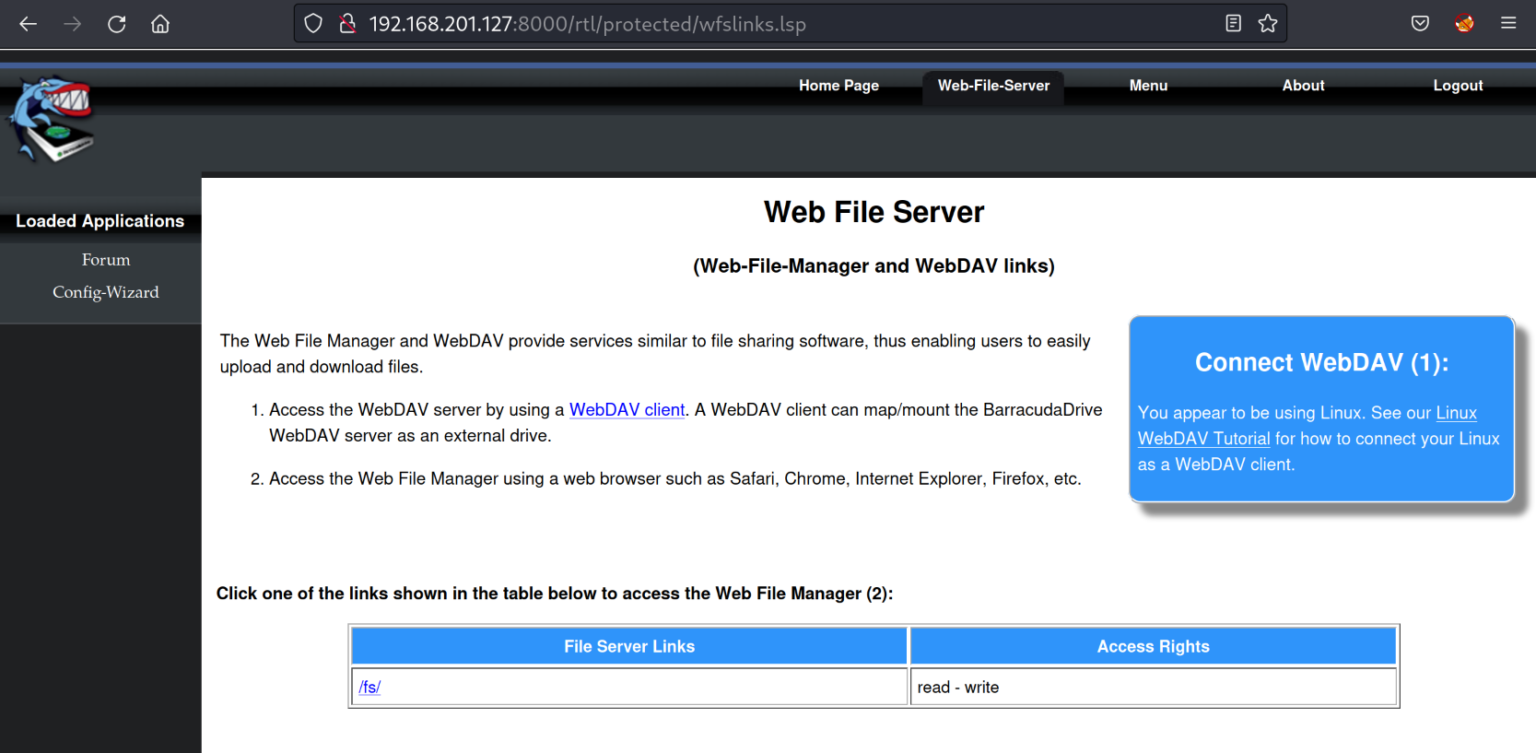Open the /fs/ file server link
The width and height of the screenshot is (1536, 753).
370,688
